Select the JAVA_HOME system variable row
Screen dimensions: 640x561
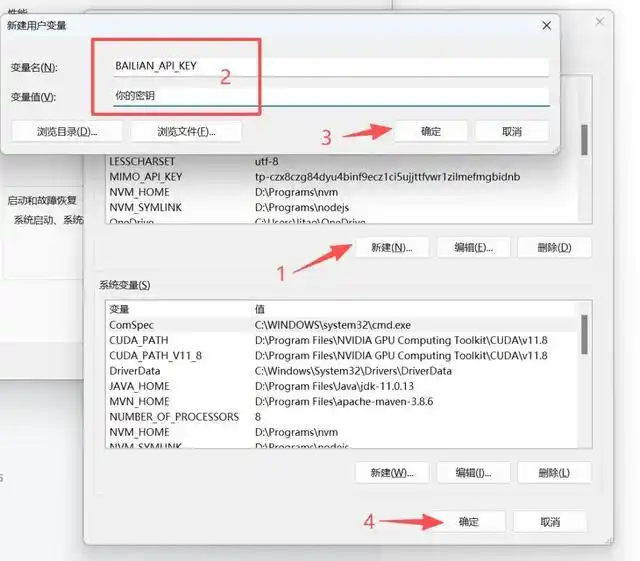click(x=342, y=386)
